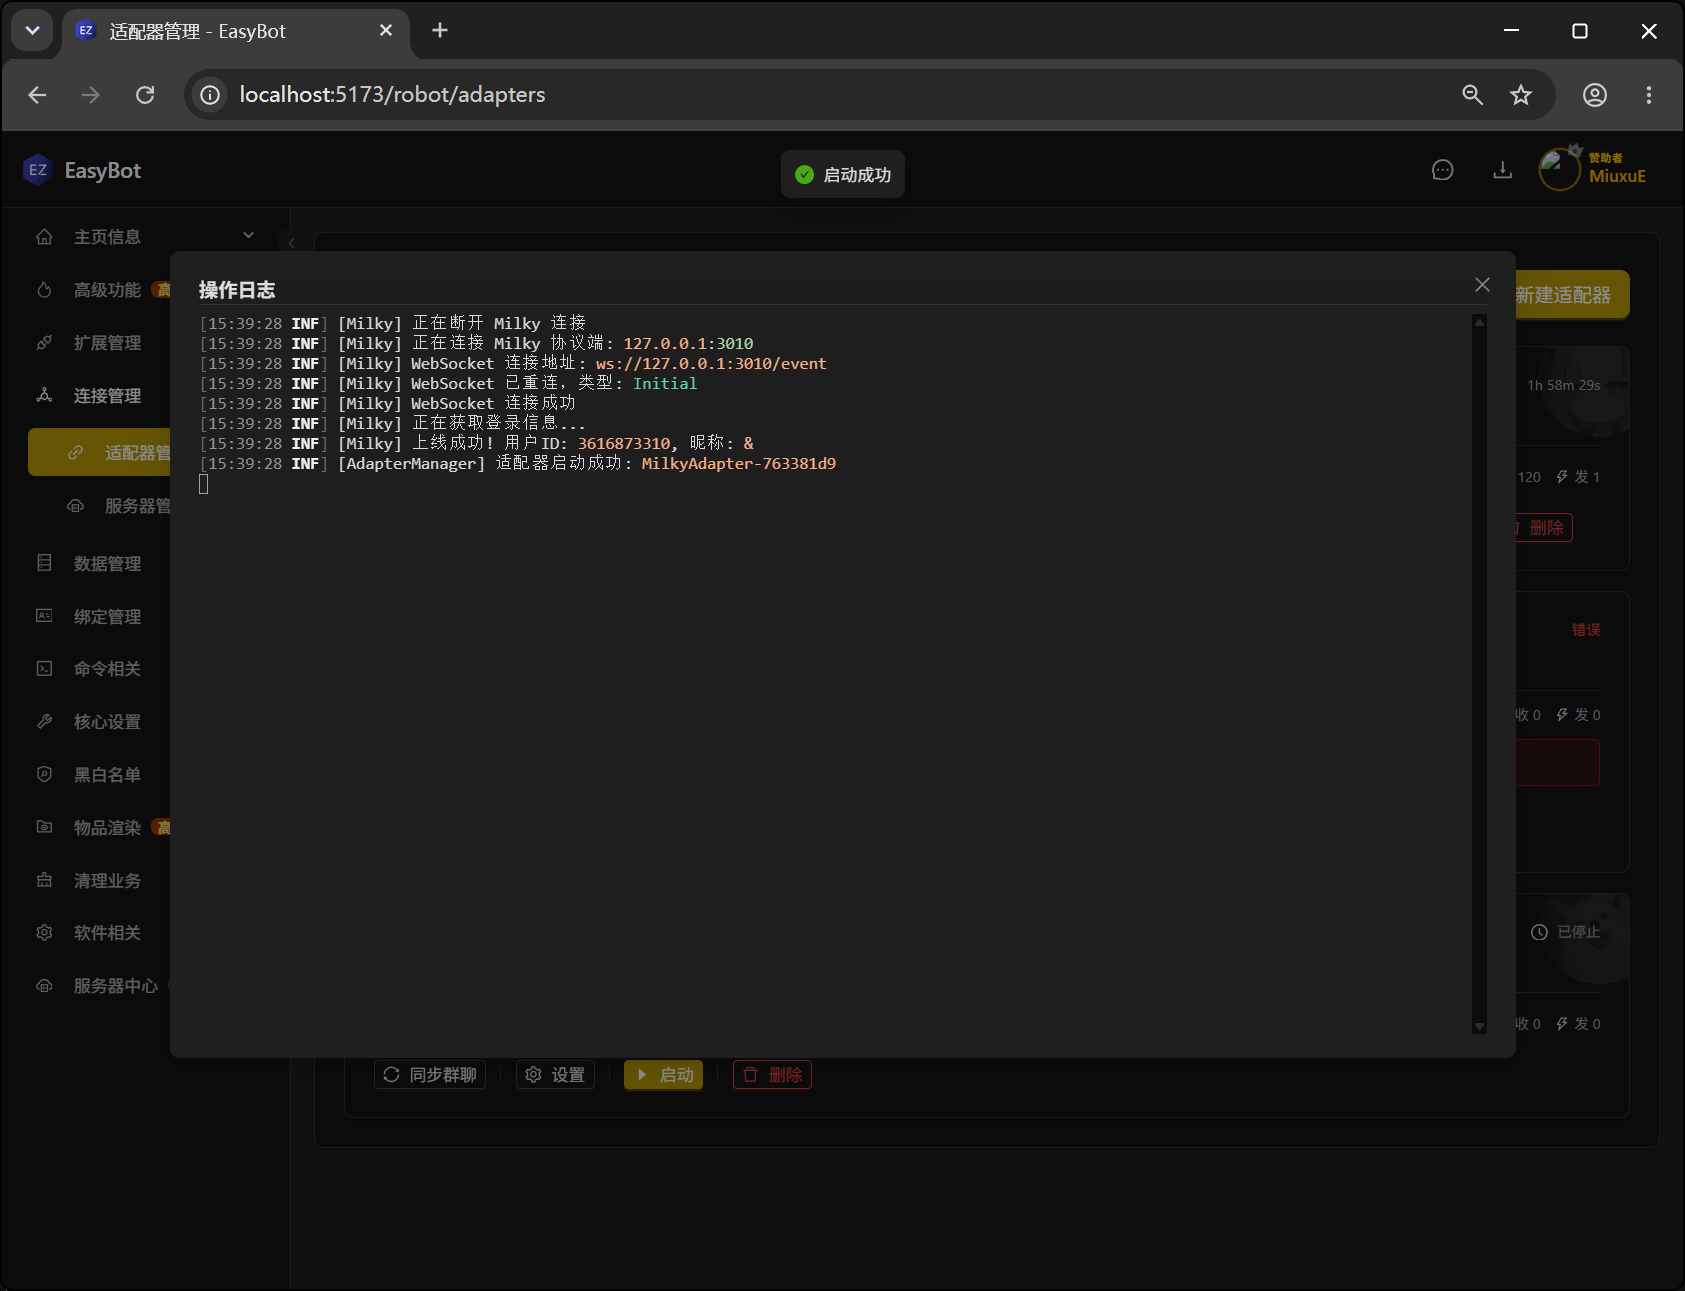The image size is (1685, 1291).
Task: Click the download icon in header
Action: click(x=1502, y=170)
